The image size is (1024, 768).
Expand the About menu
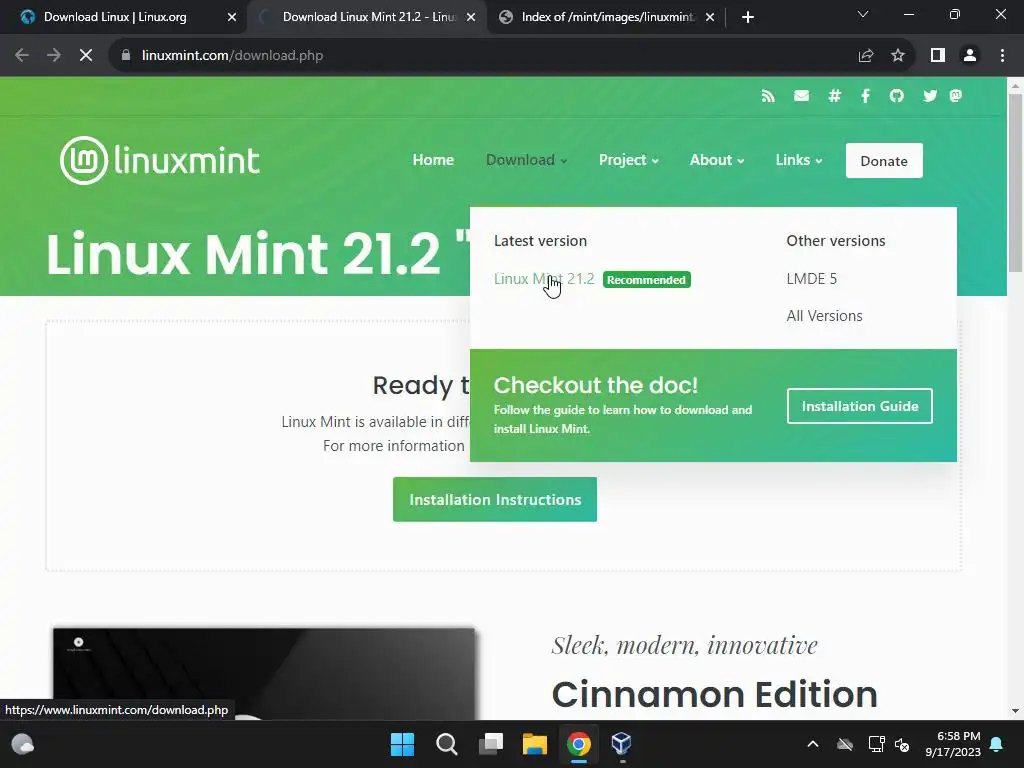pos(717,160)
